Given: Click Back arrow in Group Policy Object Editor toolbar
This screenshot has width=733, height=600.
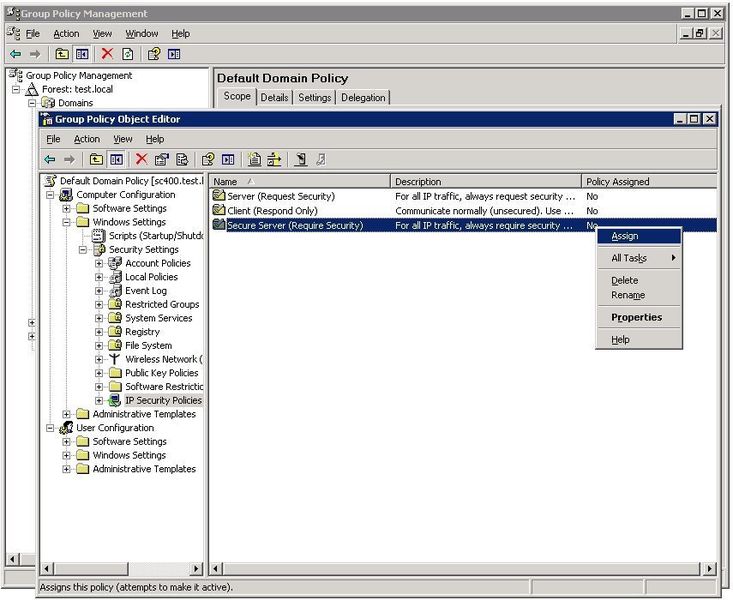Looking at the screenshot, I should point(50,160).
